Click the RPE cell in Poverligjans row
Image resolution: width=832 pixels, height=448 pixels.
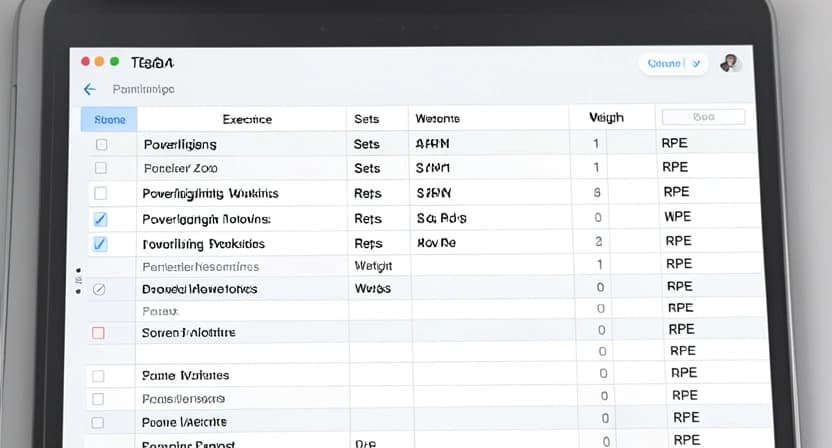tap(674, 143)
